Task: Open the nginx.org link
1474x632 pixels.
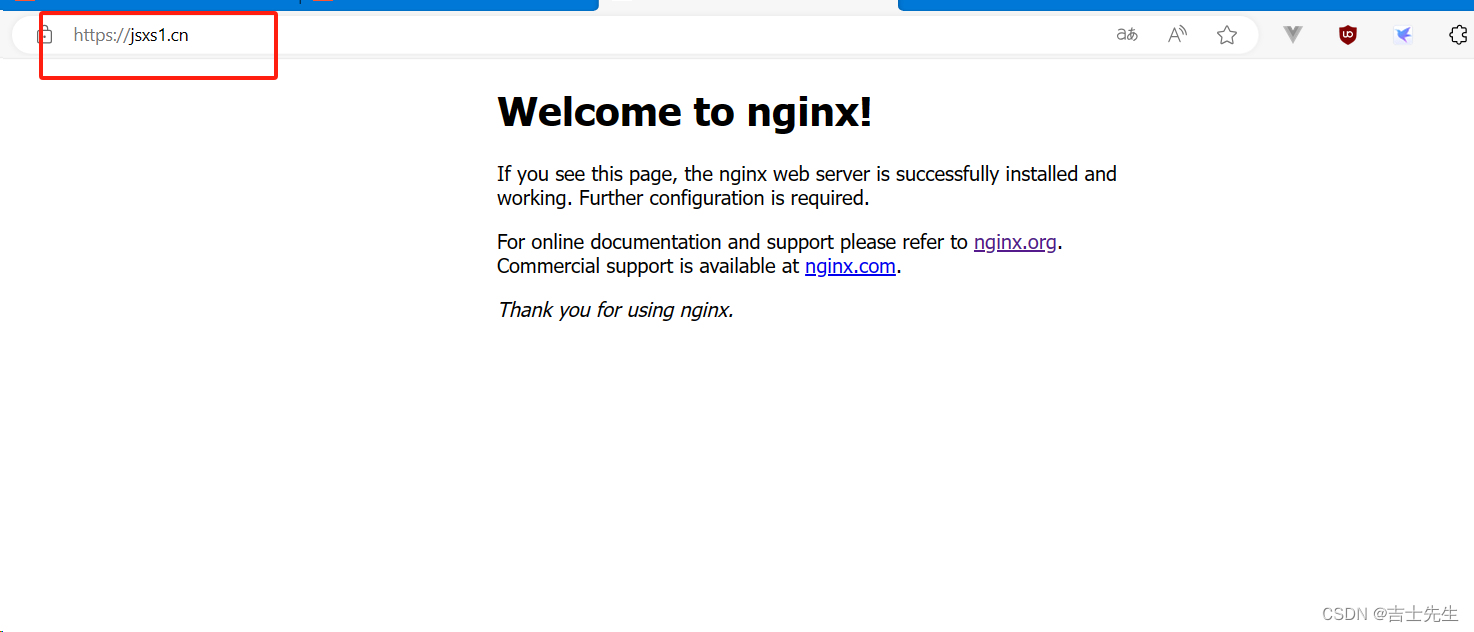Action: [1015, 242]
